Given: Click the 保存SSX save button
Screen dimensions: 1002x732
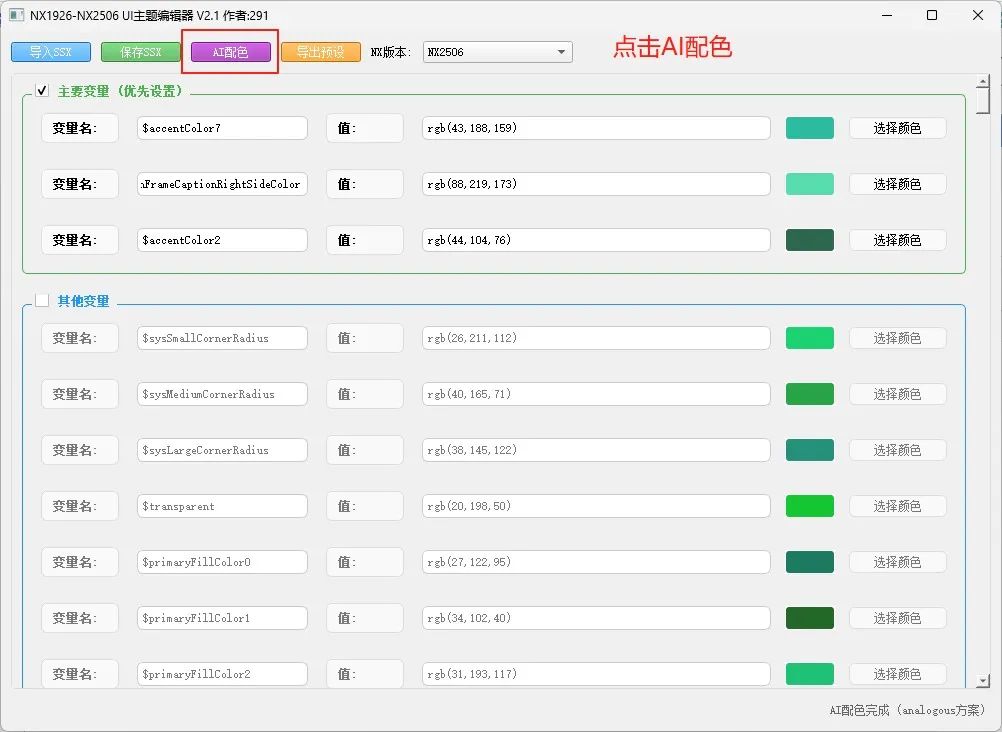Looking at the screenshot, I should tap(141, 52).
